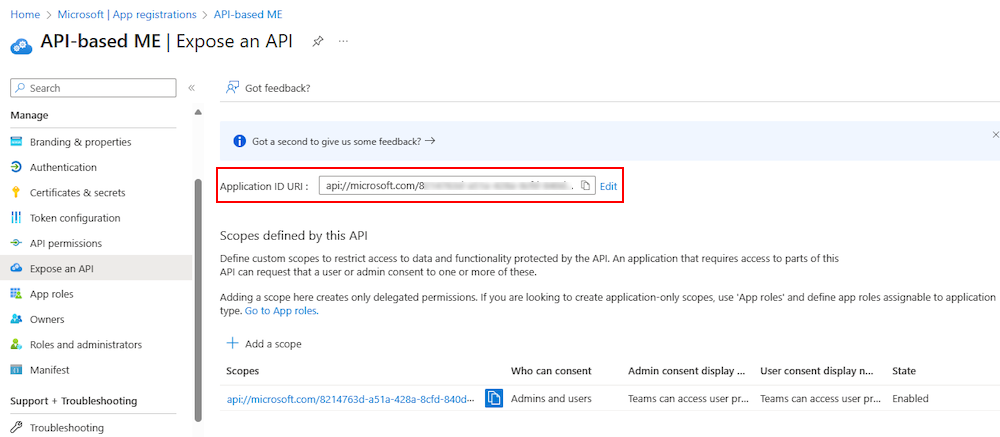Screen dimensions: 1000x437
Task: Click the Manifest icon
Action: 17,370
